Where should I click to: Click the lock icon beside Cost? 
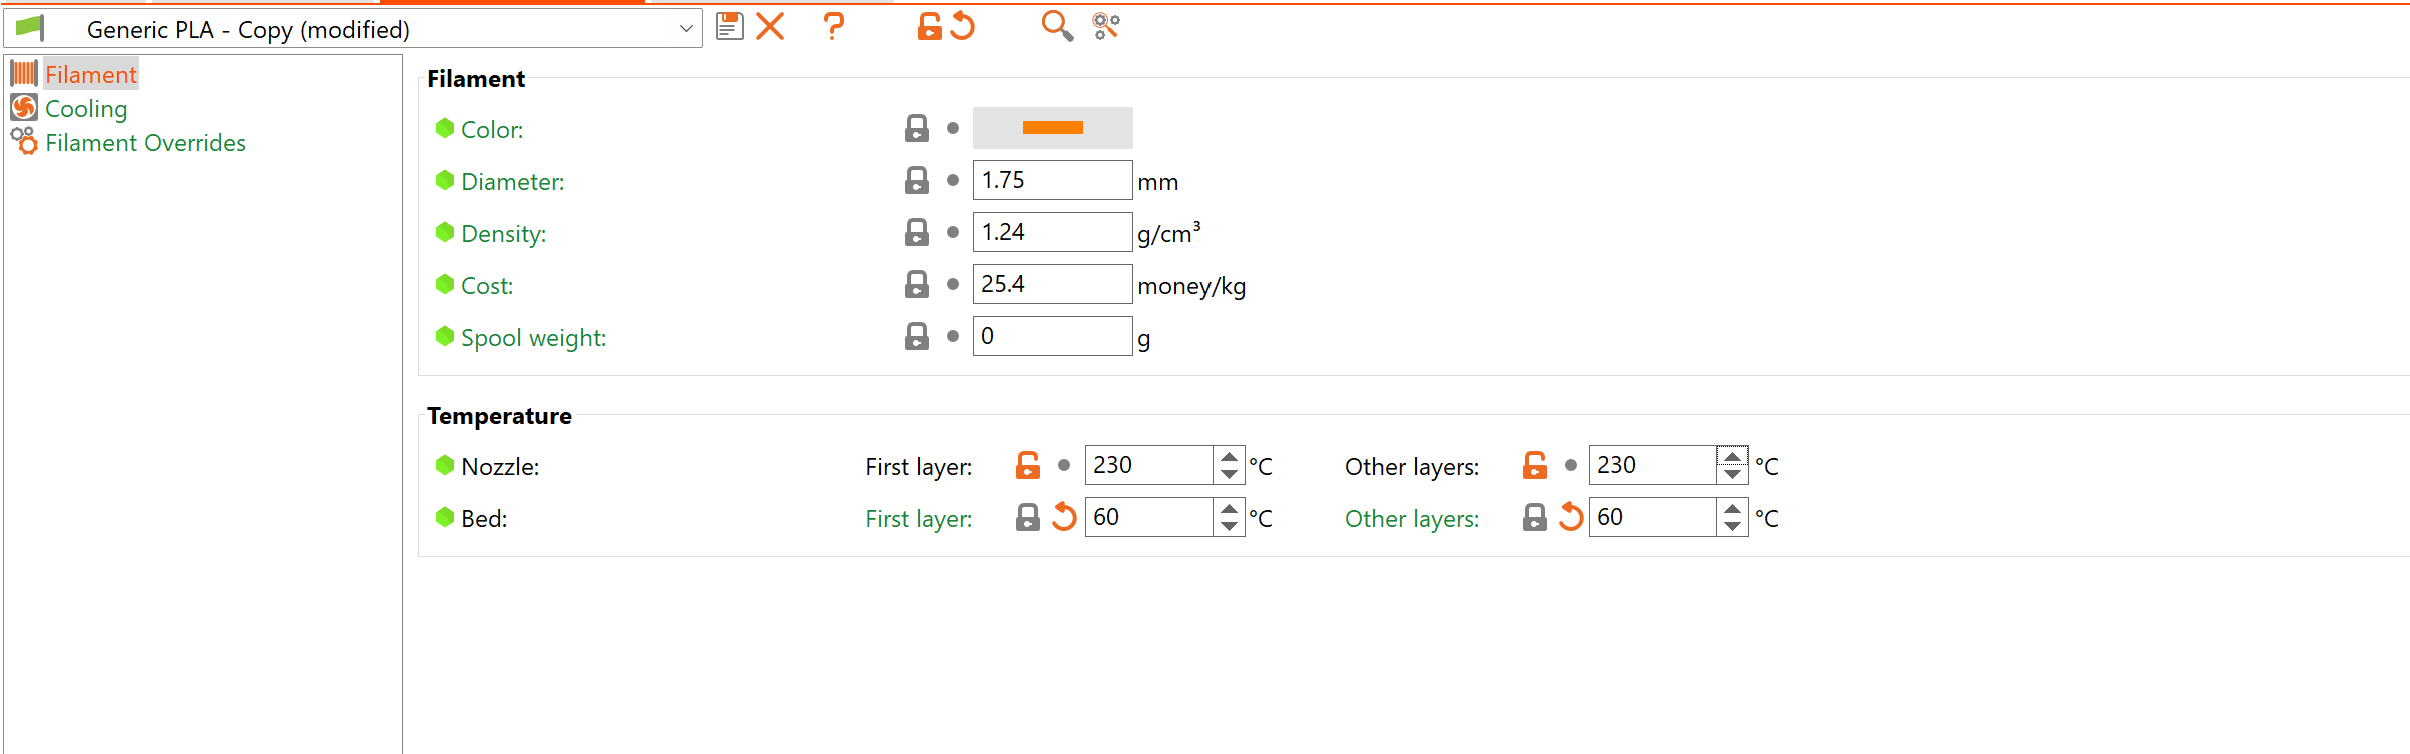tap(917, 284)
